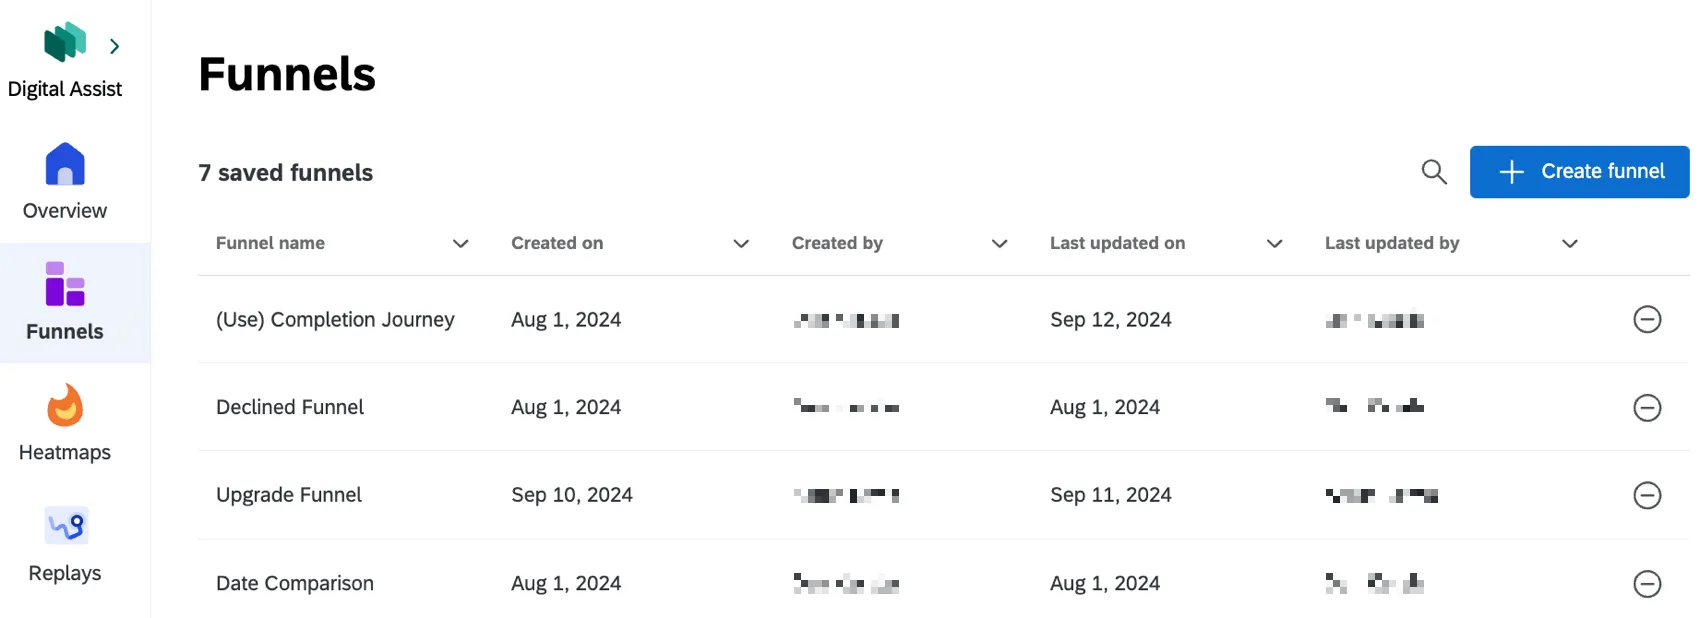Viewport: 1700px width, 618px height.
Task: Delete the Upgrade Funnel row
Action: pyautogui.click(x=1647, y=495)
